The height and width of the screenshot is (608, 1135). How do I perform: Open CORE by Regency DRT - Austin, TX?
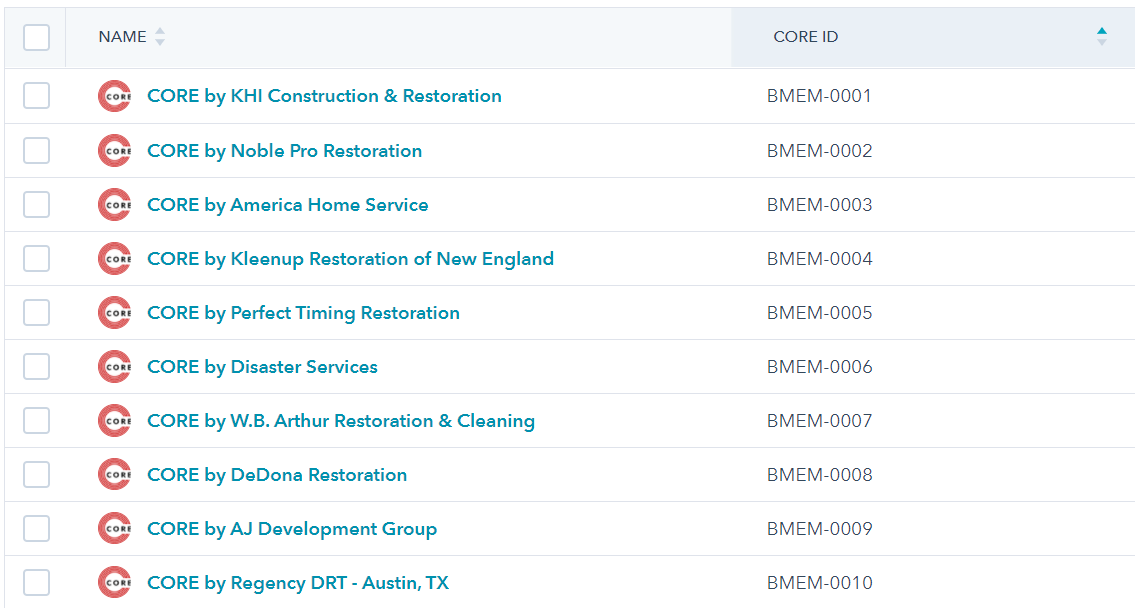click(x=298, y=583)
